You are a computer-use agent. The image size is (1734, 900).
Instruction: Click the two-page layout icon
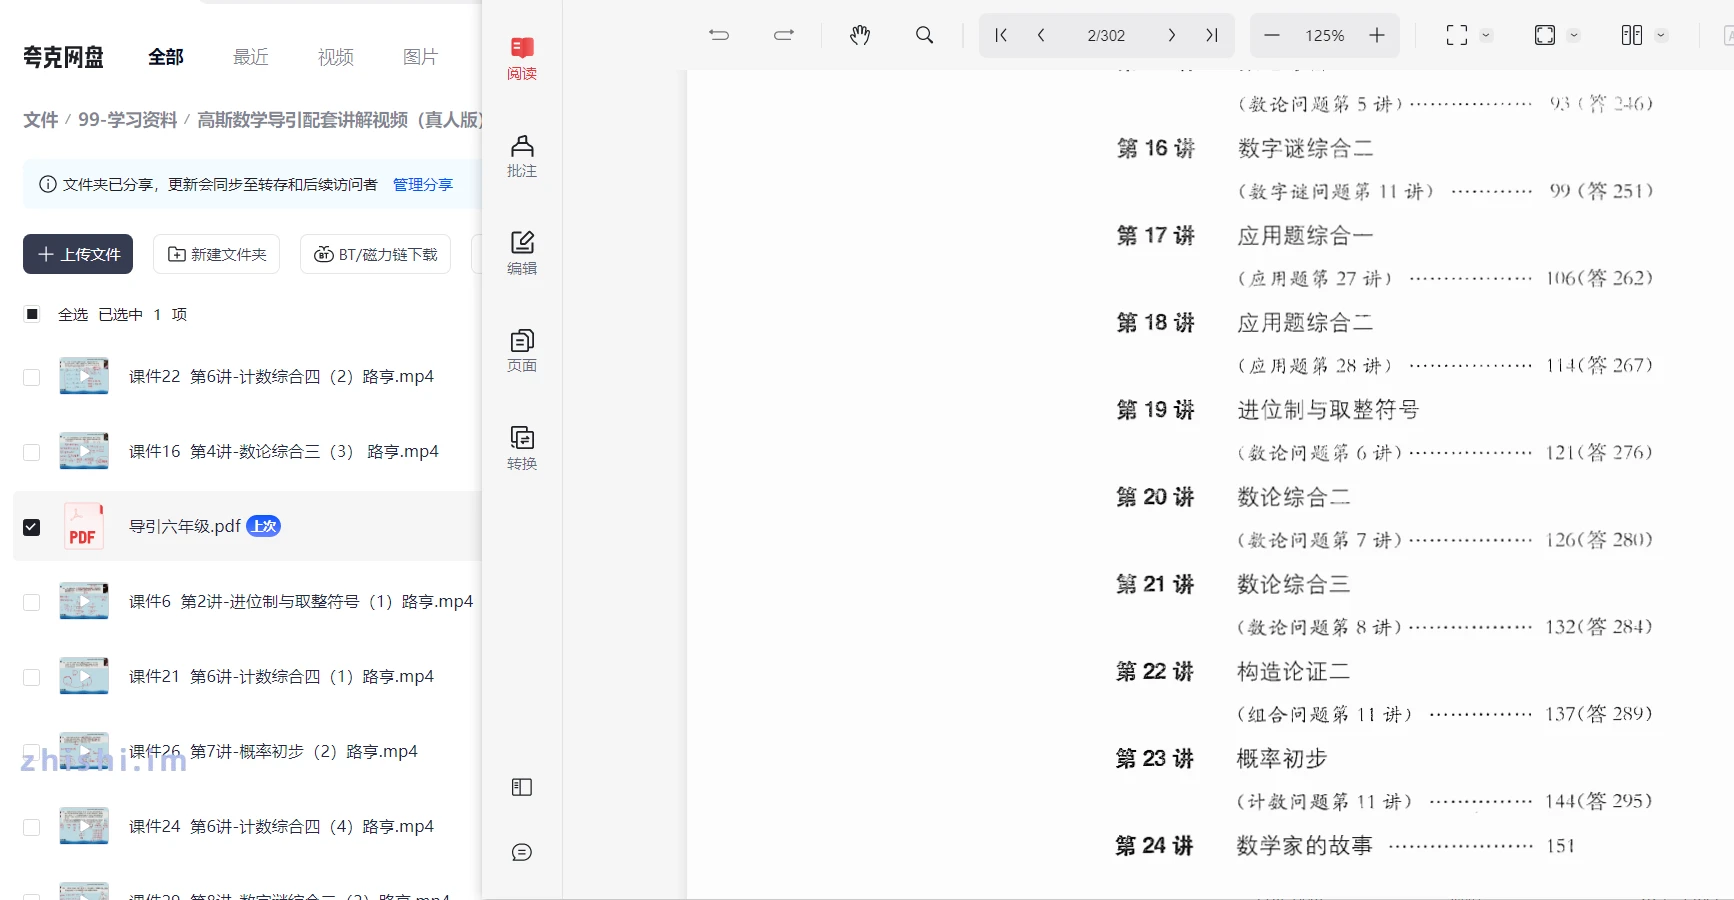1632,35
